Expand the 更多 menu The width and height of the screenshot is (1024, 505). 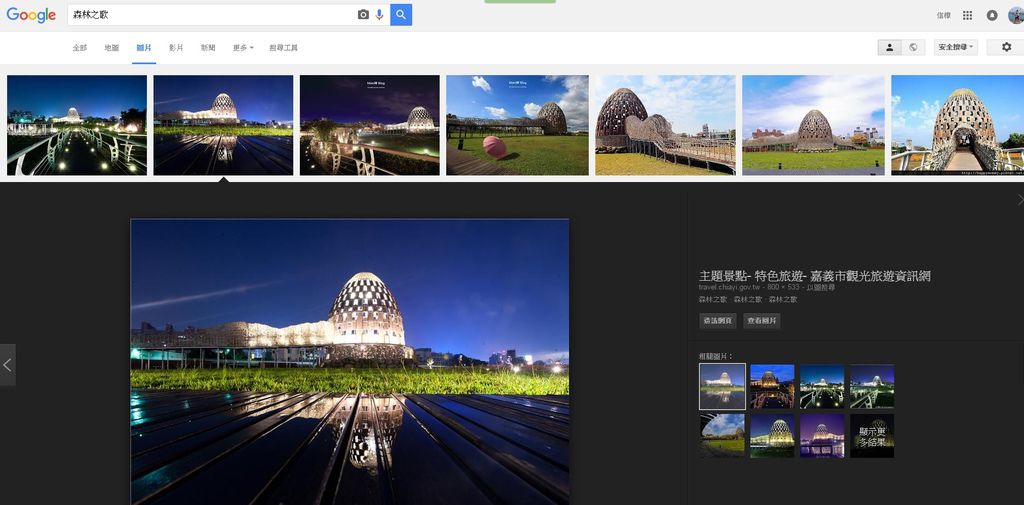[243, 48]
